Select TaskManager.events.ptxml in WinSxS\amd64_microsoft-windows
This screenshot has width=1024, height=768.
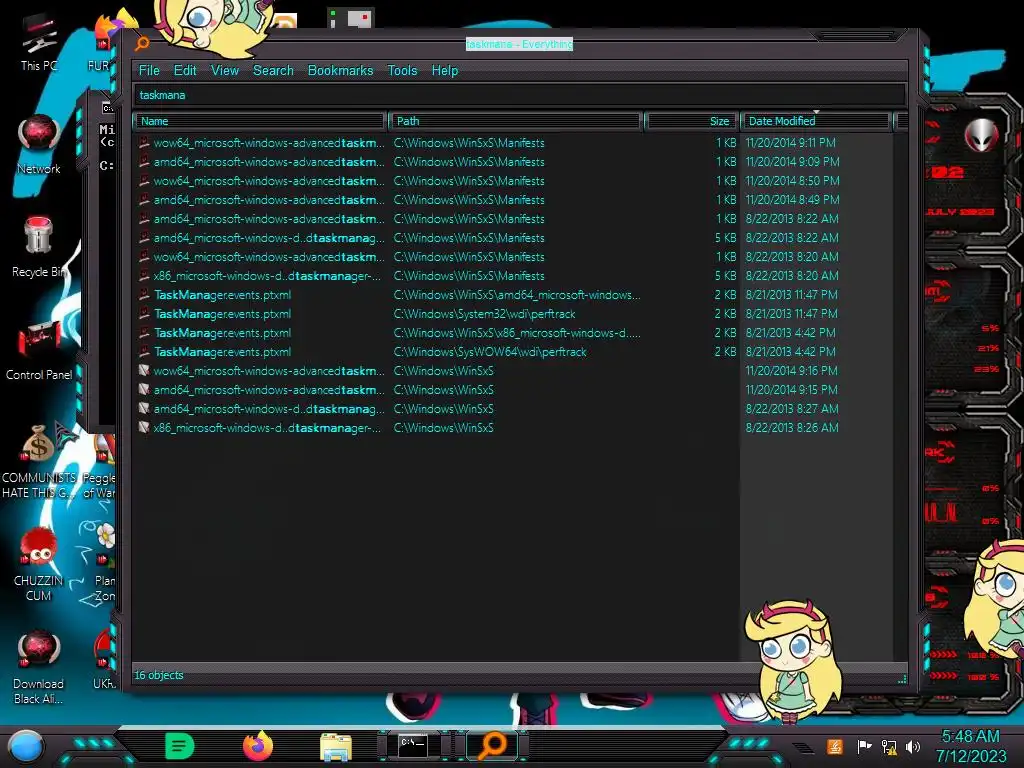pyautogui.click(x=222, y=295)
